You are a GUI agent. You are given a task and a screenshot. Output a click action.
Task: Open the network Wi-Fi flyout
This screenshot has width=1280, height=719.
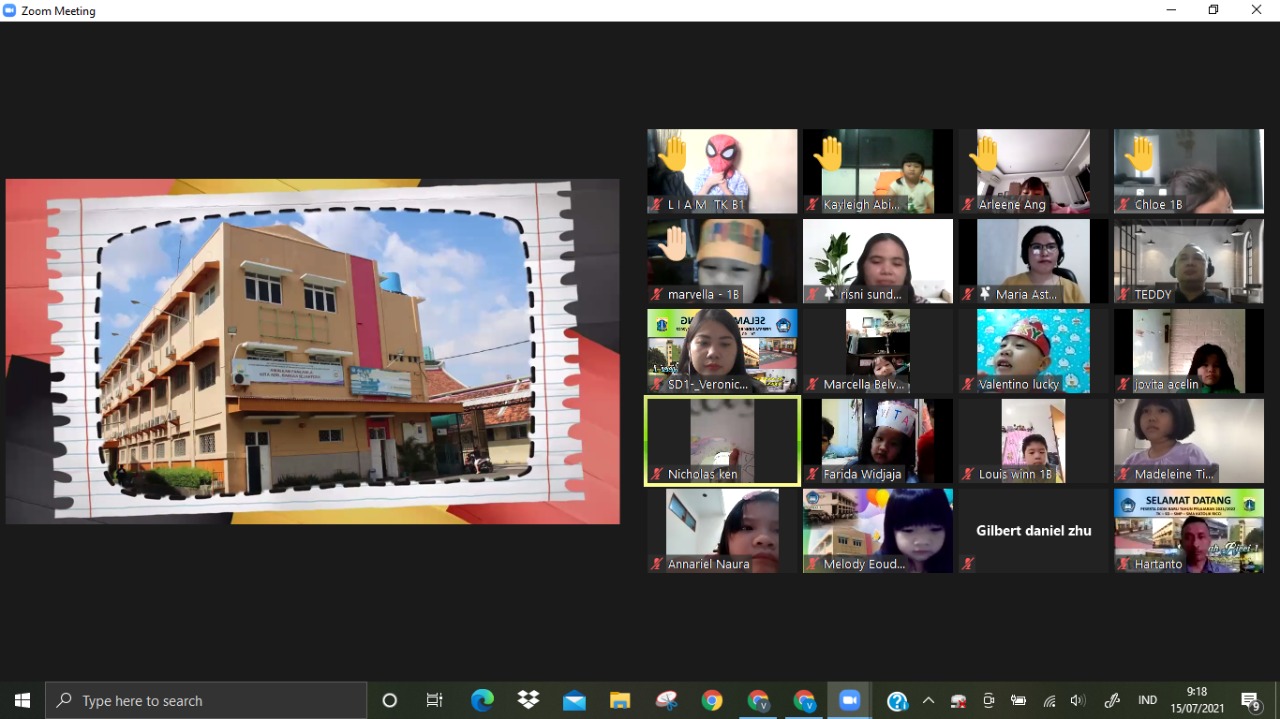(x=1049, y=700)
